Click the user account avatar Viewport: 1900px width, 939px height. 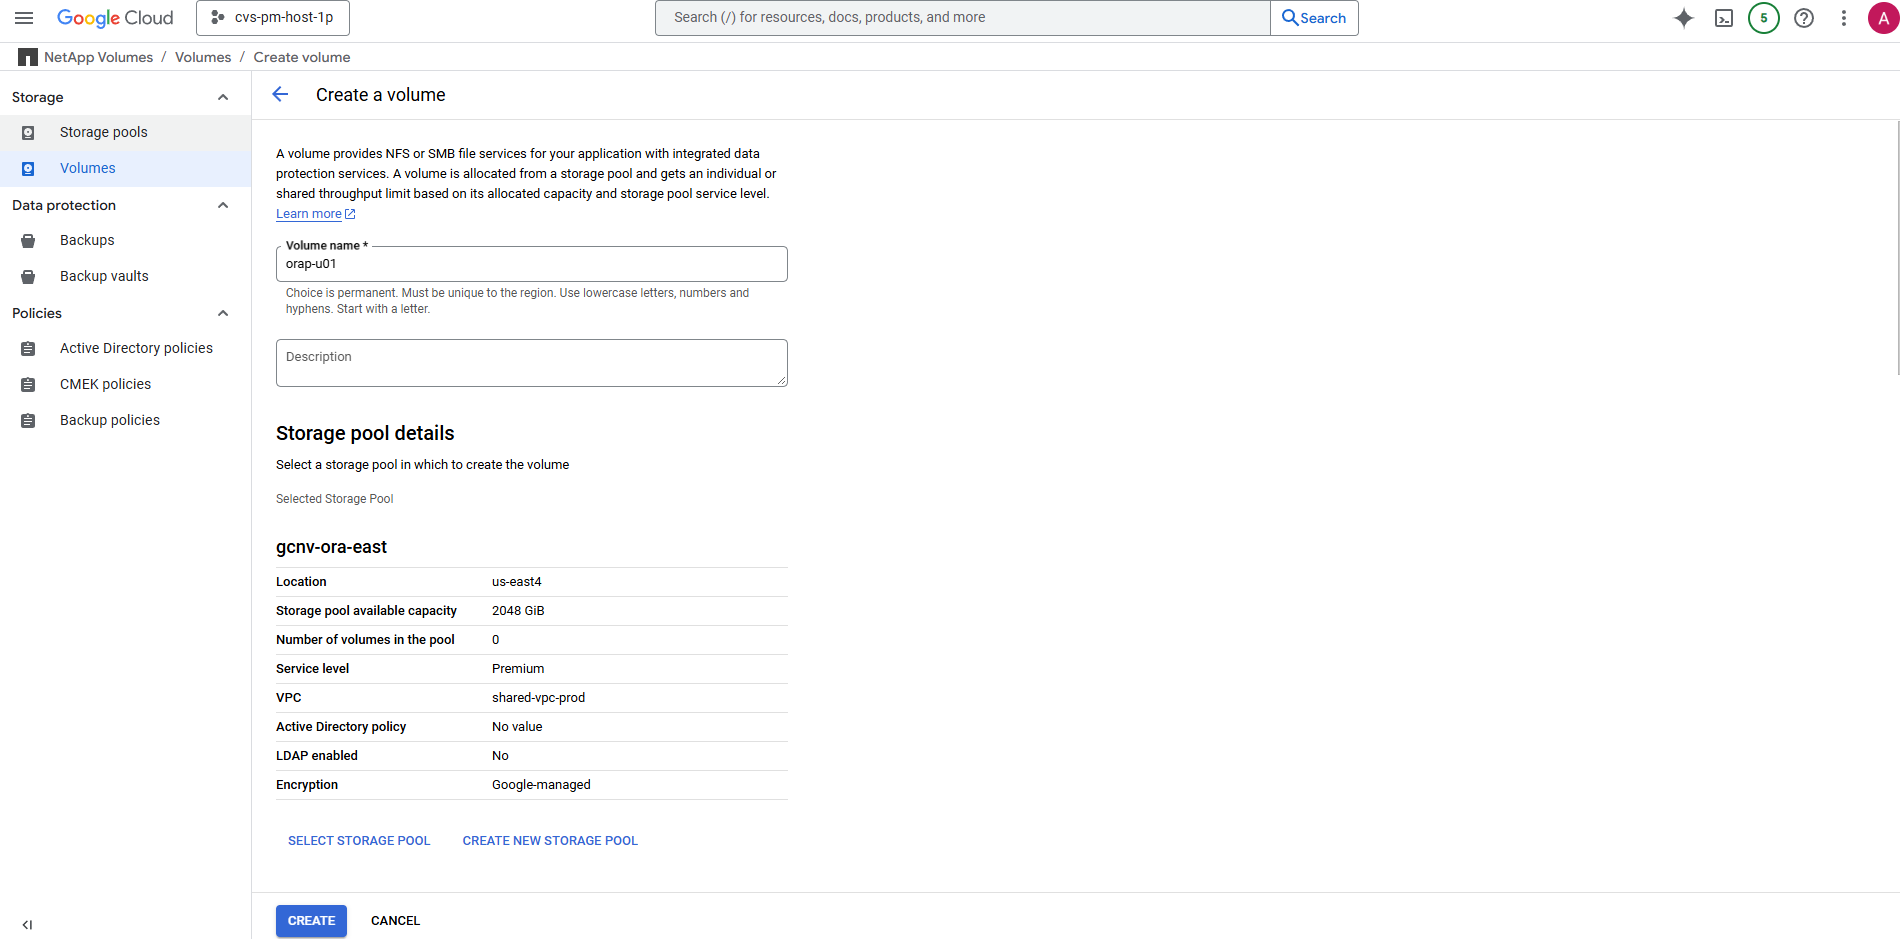coord(1883,18)
